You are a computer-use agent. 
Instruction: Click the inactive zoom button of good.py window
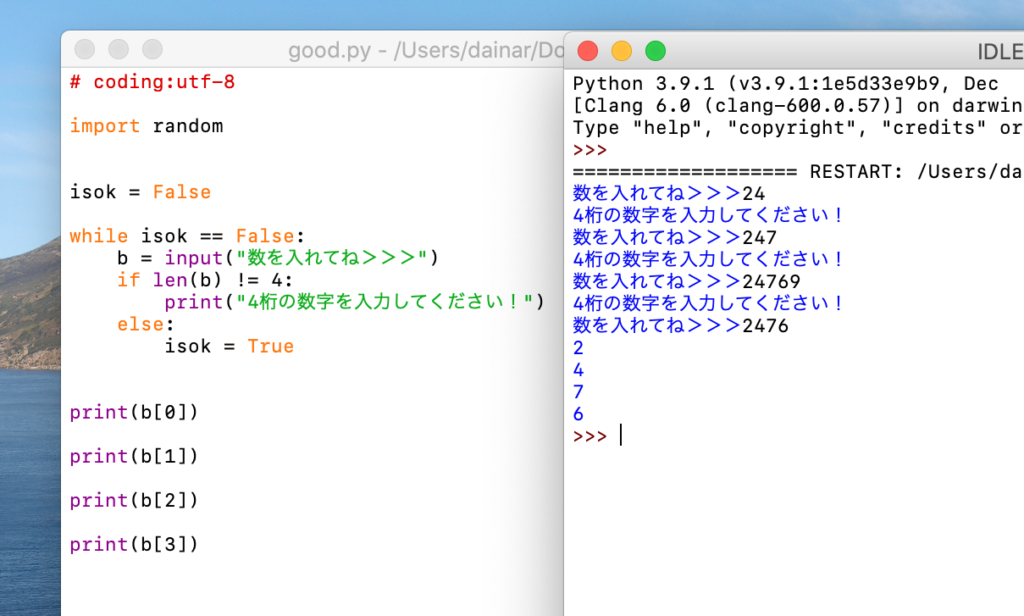pos(153,50)
